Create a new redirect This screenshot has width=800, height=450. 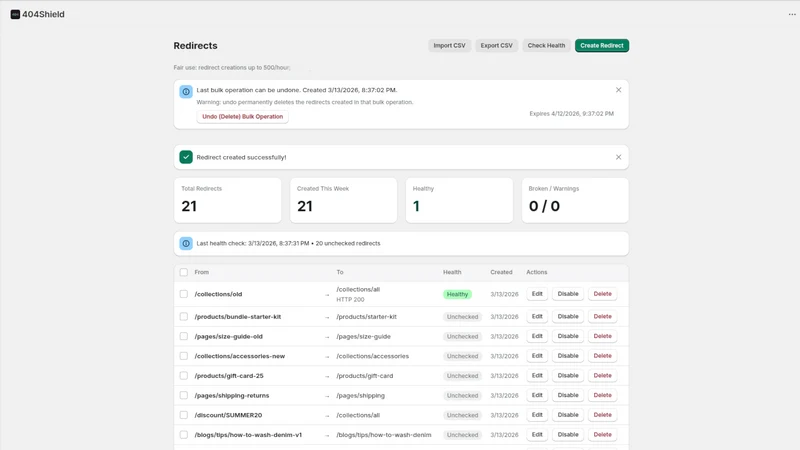602,45
